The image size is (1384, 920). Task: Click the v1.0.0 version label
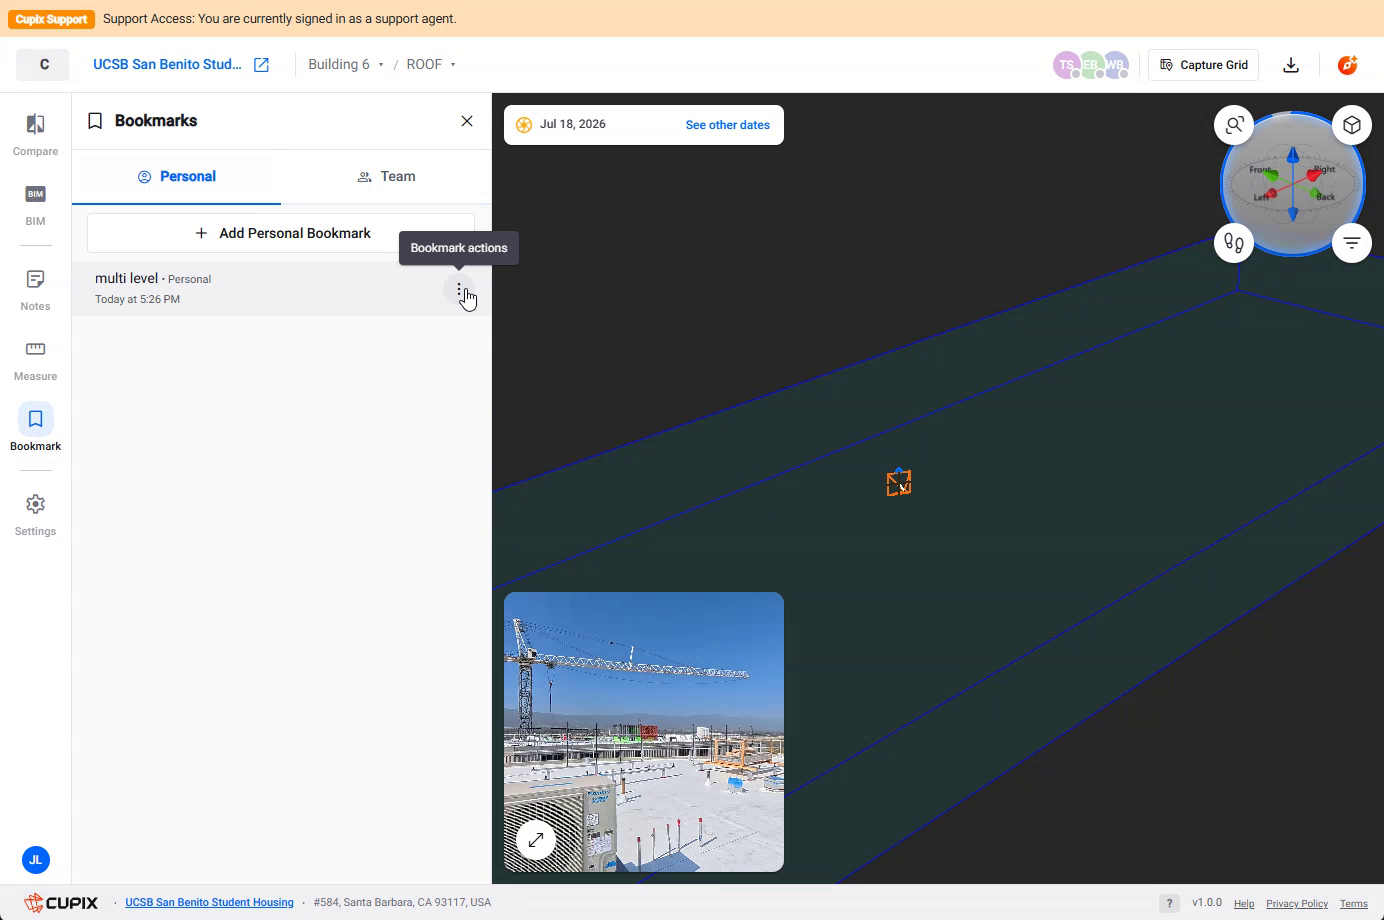pyautogui.click(x=1207, y=903)
